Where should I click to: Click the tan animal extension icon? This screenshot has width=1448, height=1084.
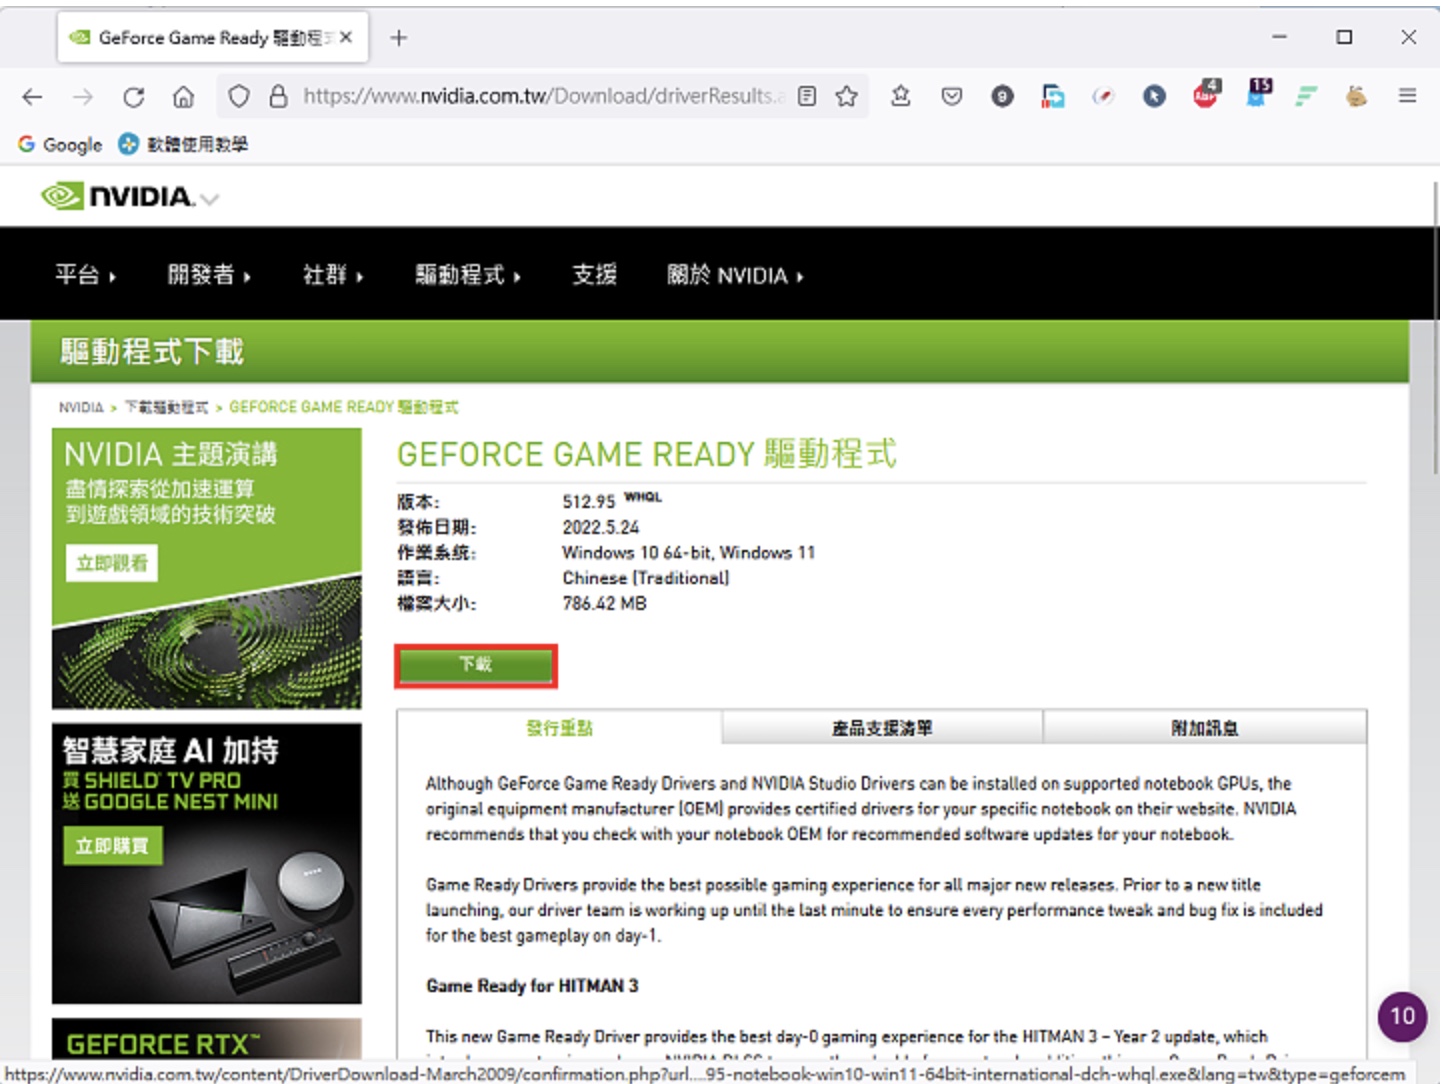pyautogui.click(x=1356, y=96)
